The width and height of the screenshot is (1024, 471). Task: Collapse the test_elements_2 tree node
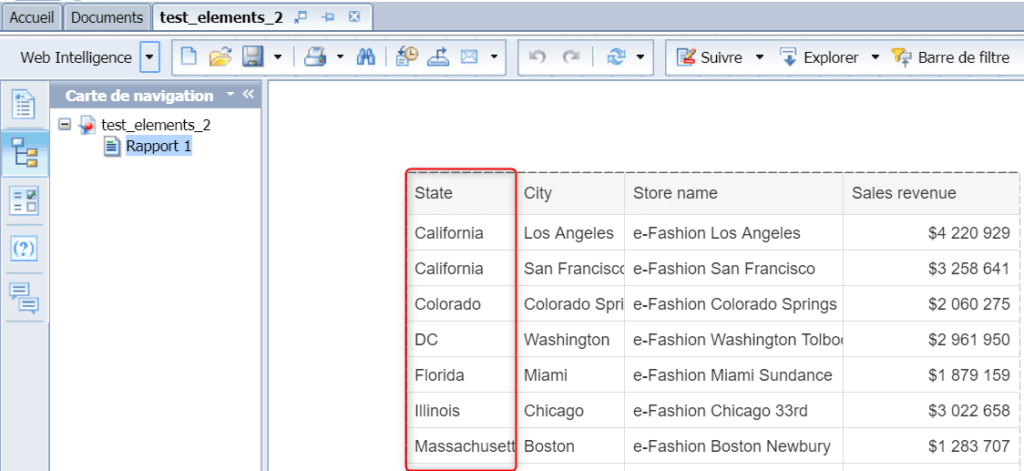click(65, 125)
